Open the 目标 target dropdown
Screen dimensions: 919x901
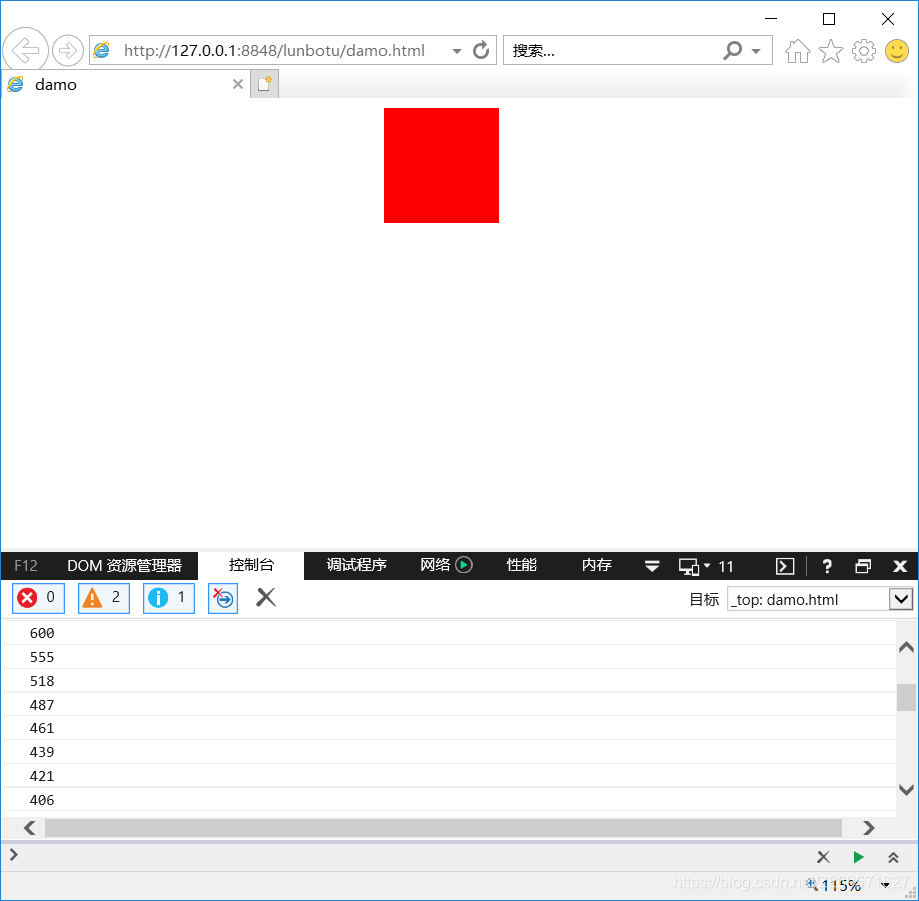click(x=819, y=599)
